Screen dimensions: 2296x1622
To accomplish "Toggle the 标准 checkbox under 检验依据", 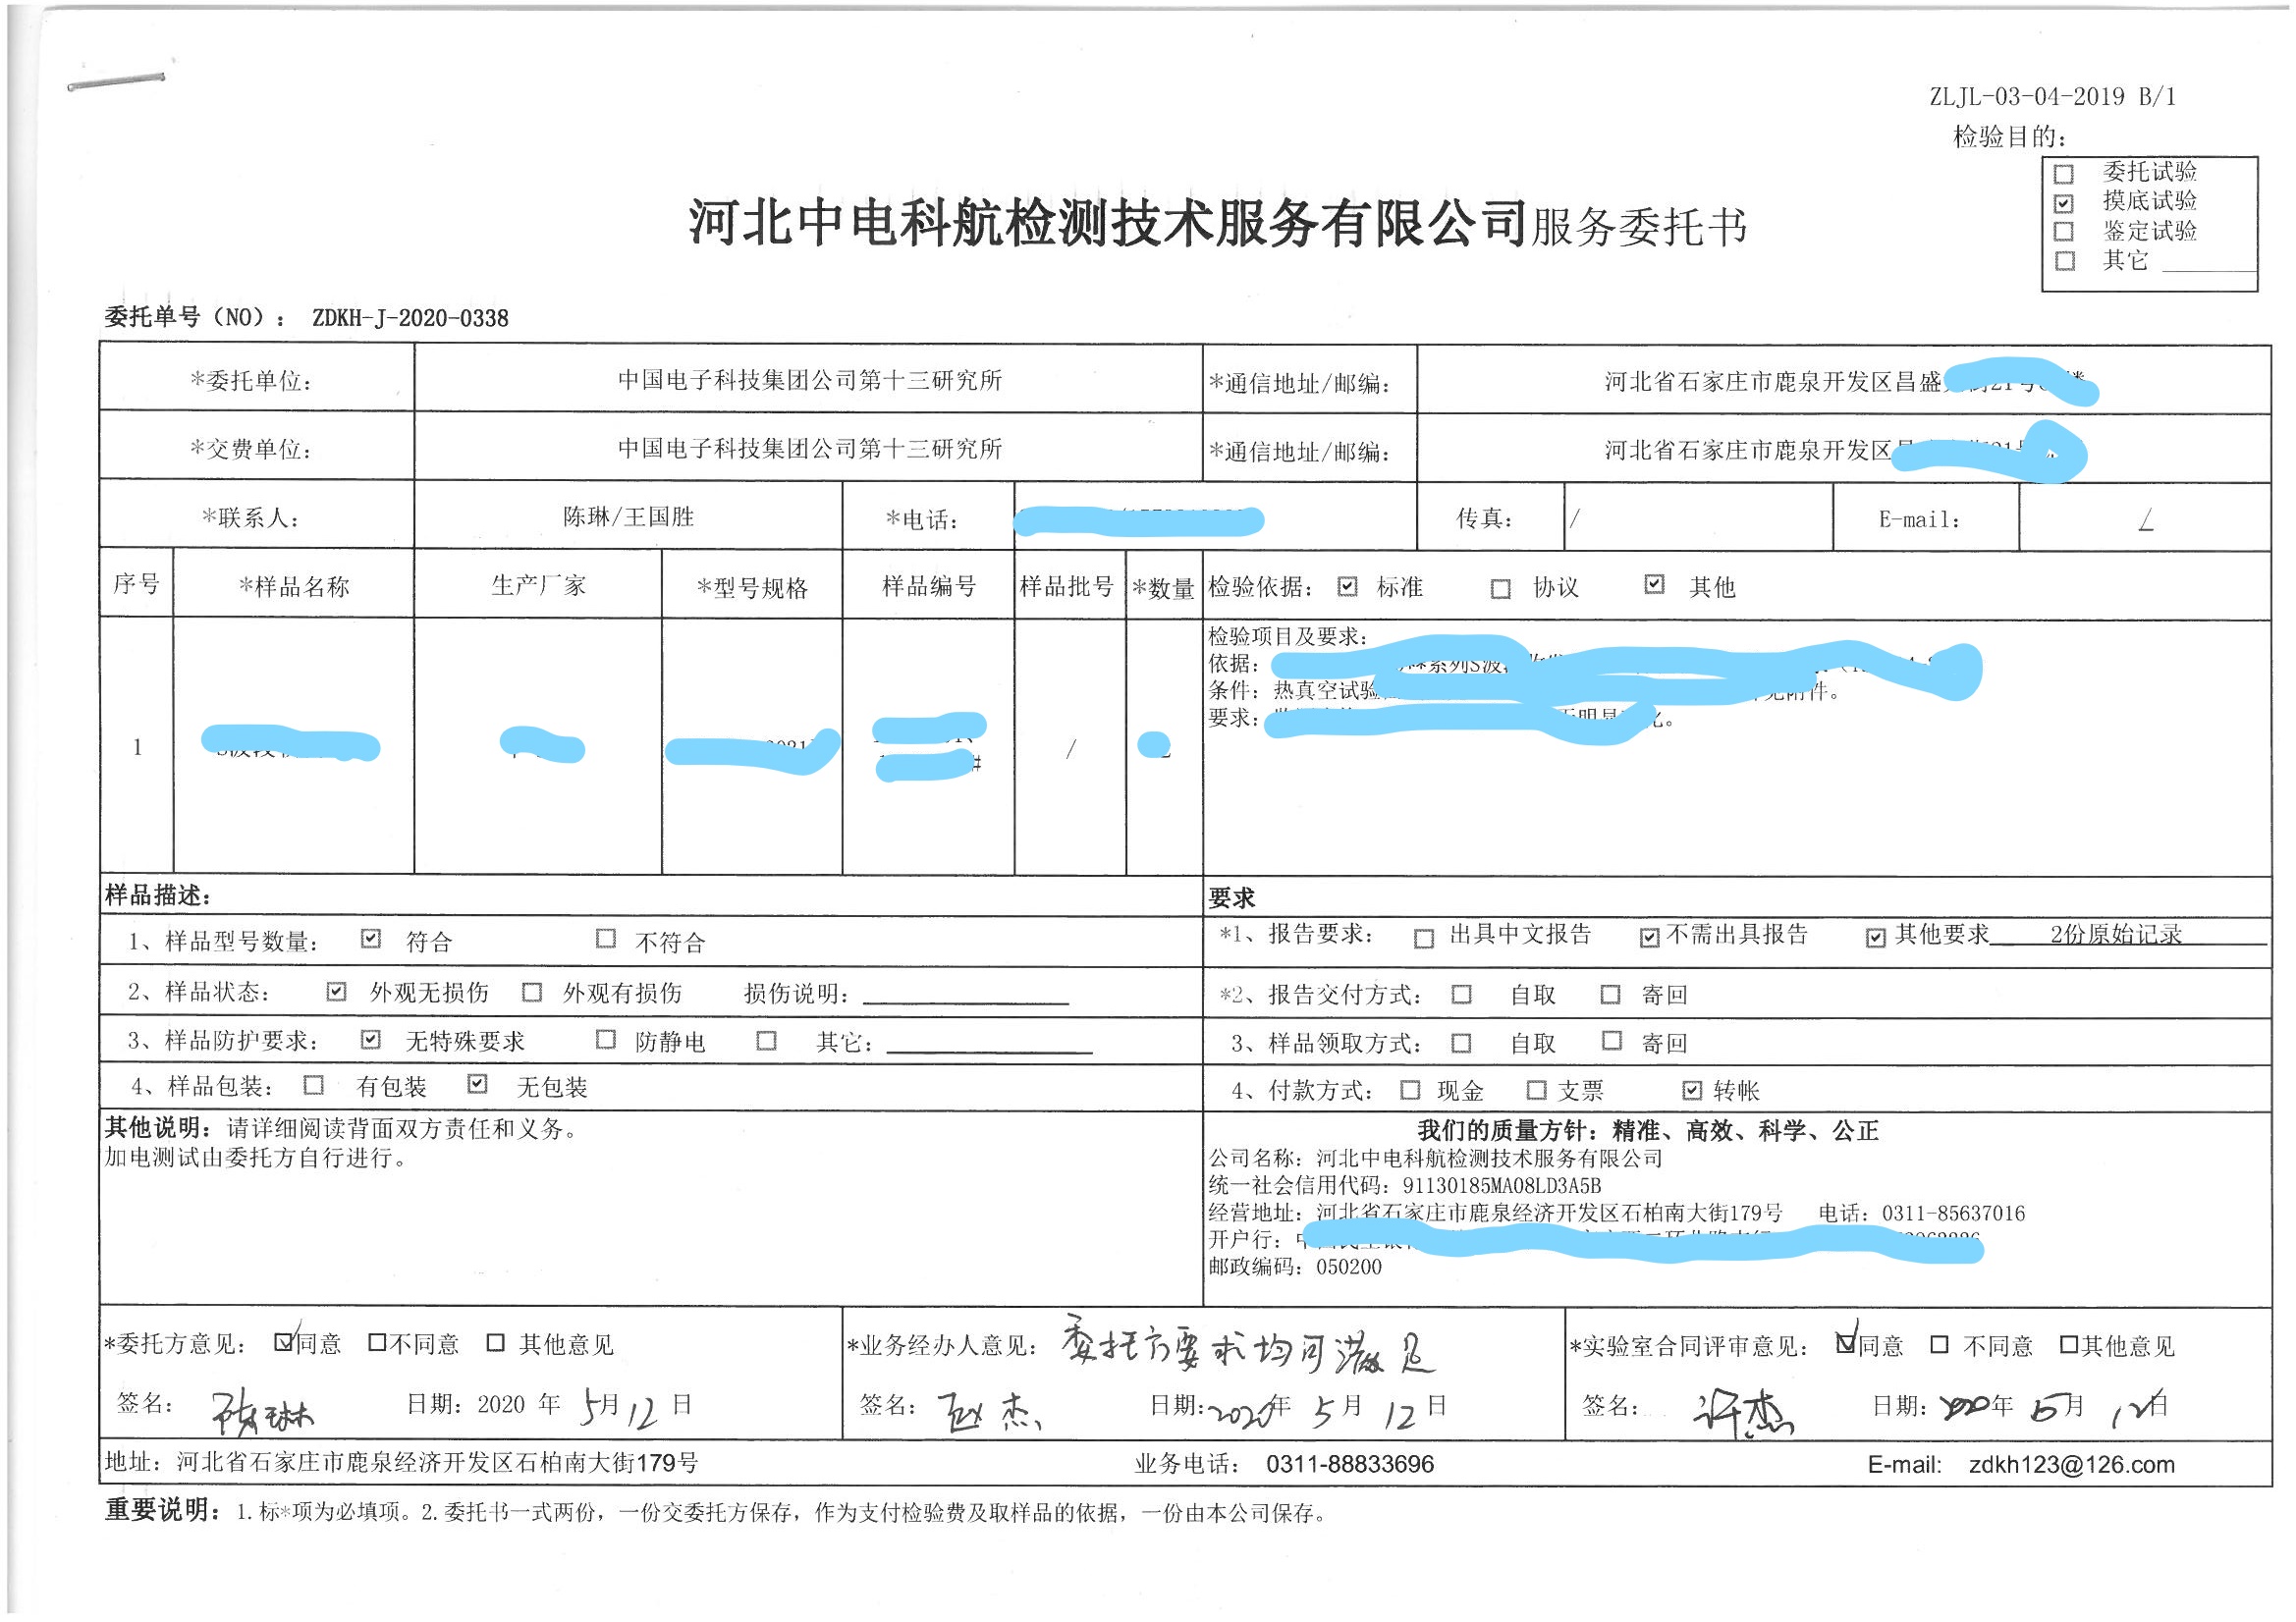I will pos(1347,587).
